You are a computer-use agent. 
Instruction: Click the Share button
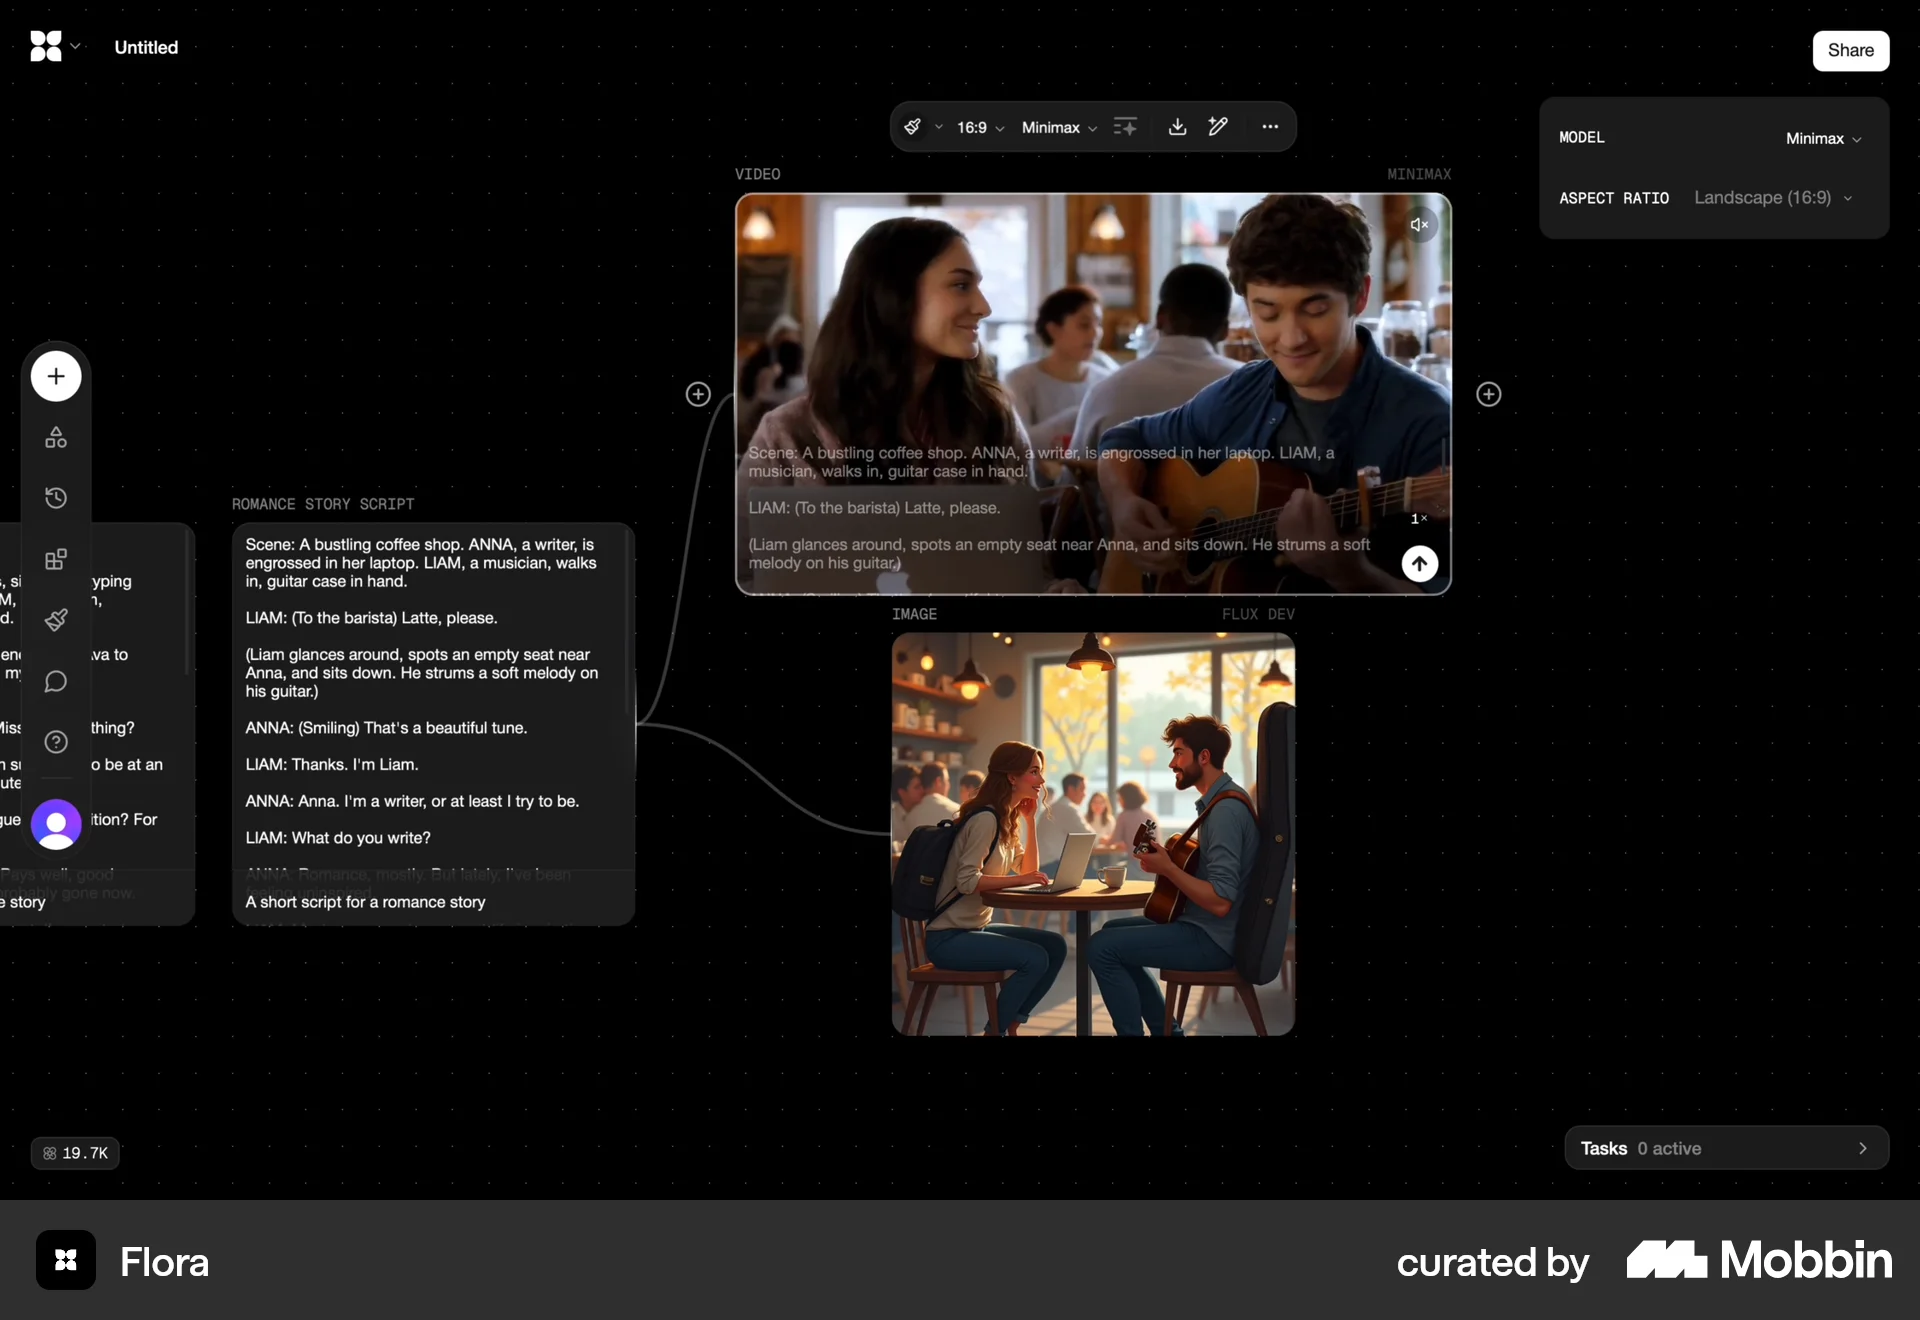[1850, 51]
